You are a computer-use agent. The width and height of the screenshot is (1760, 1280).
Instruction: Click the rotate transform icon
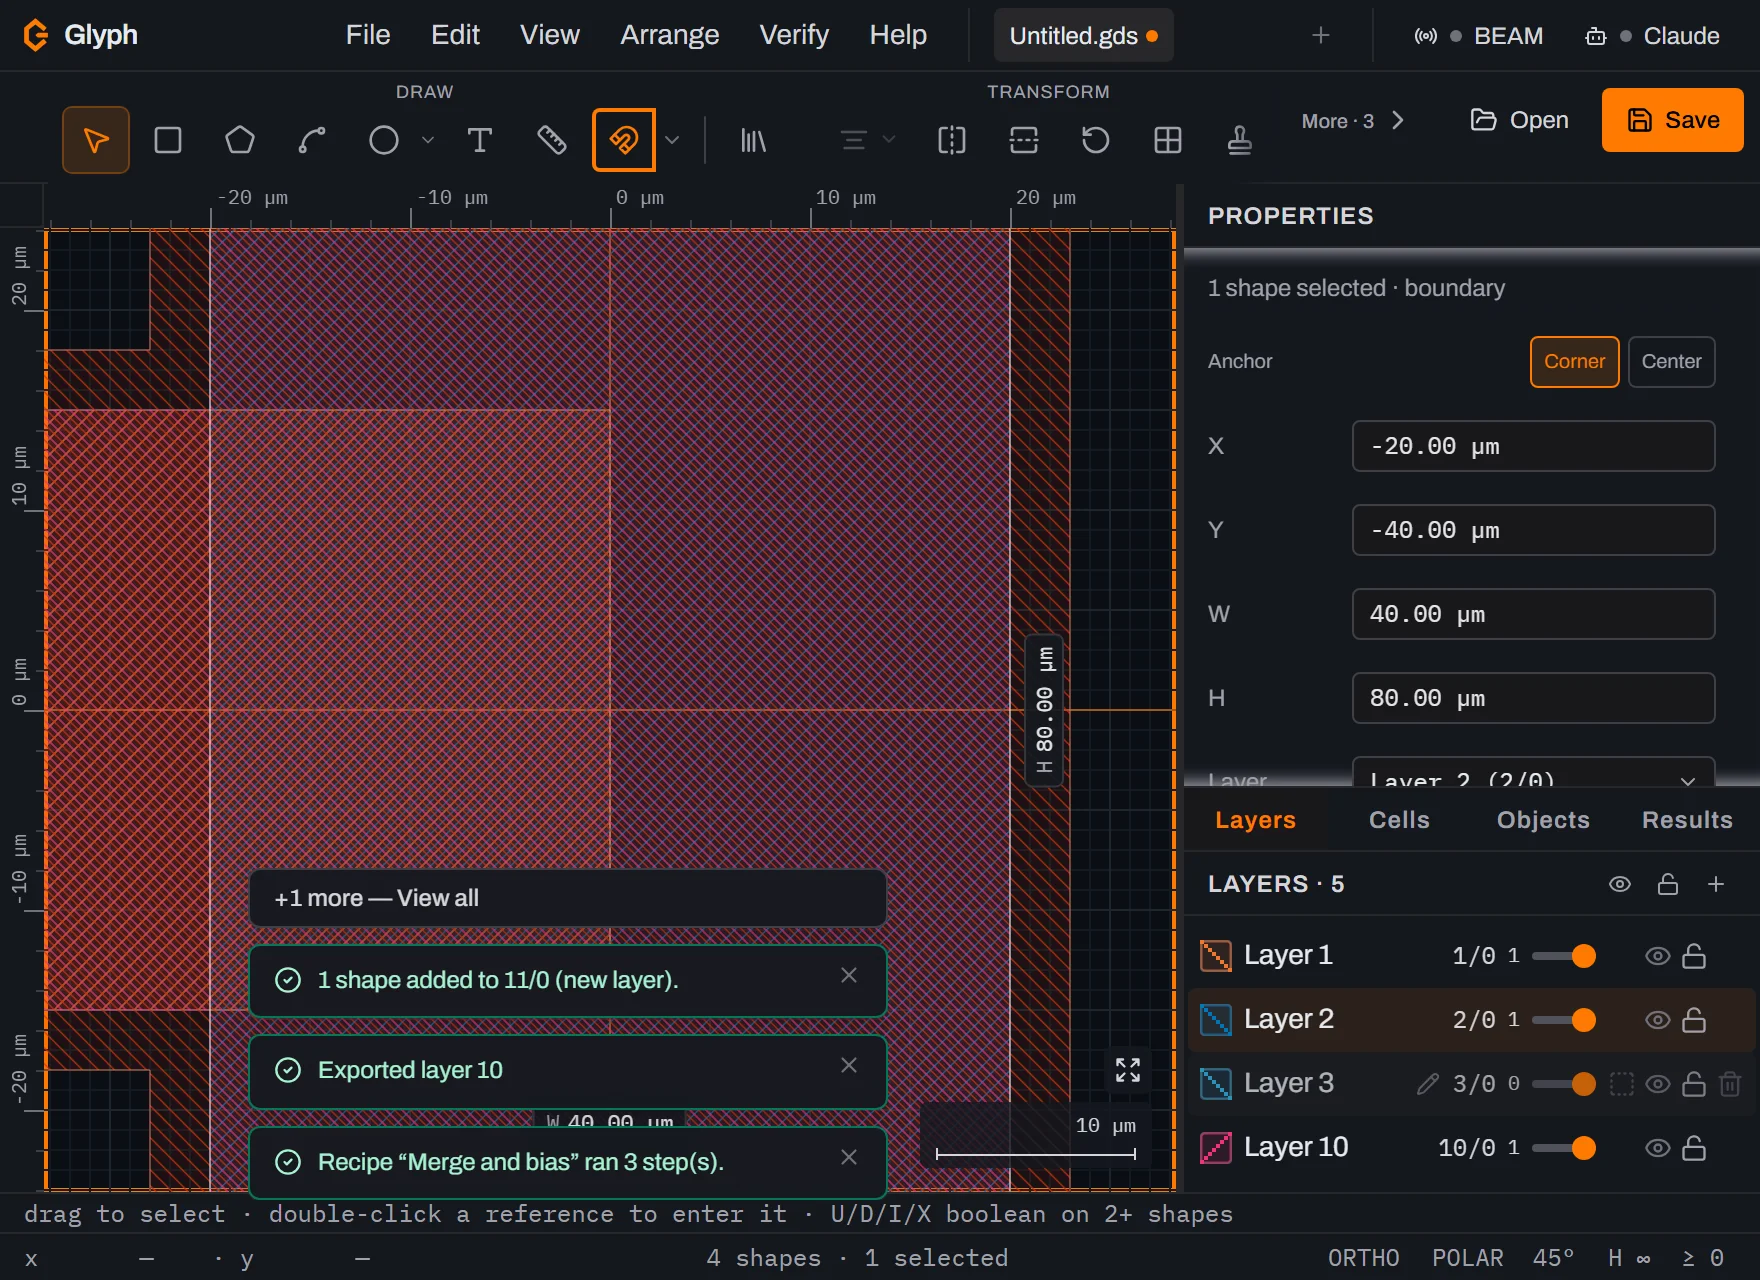pyautogui.click(x=1096, y=140)
